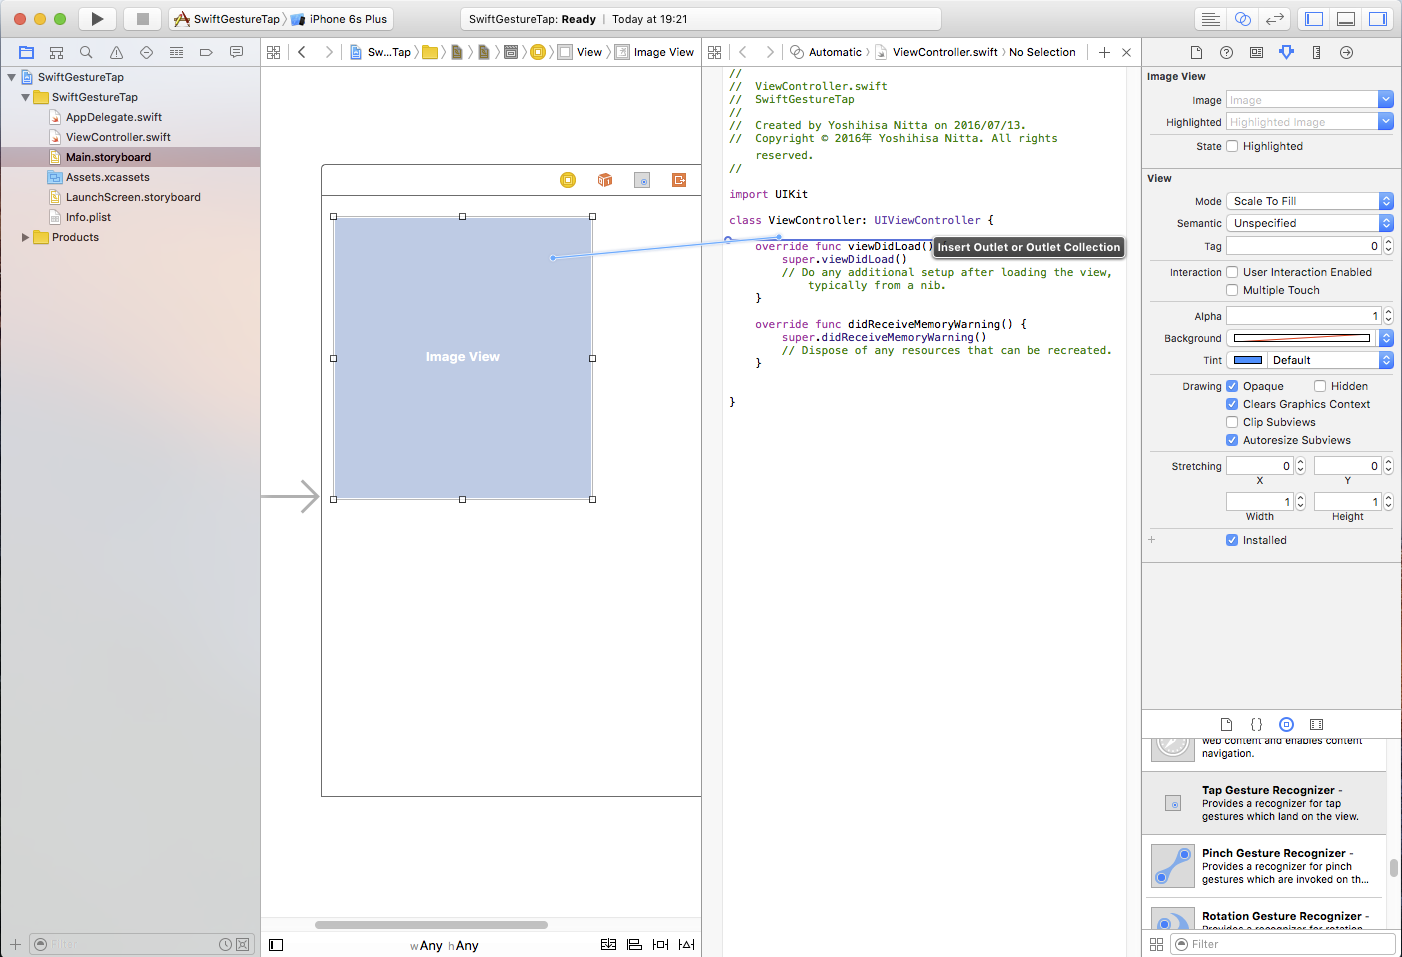The width and height of the screenshot is (1402, 957).
Task: Open the Semantic dropdown
Action: 1309,223
